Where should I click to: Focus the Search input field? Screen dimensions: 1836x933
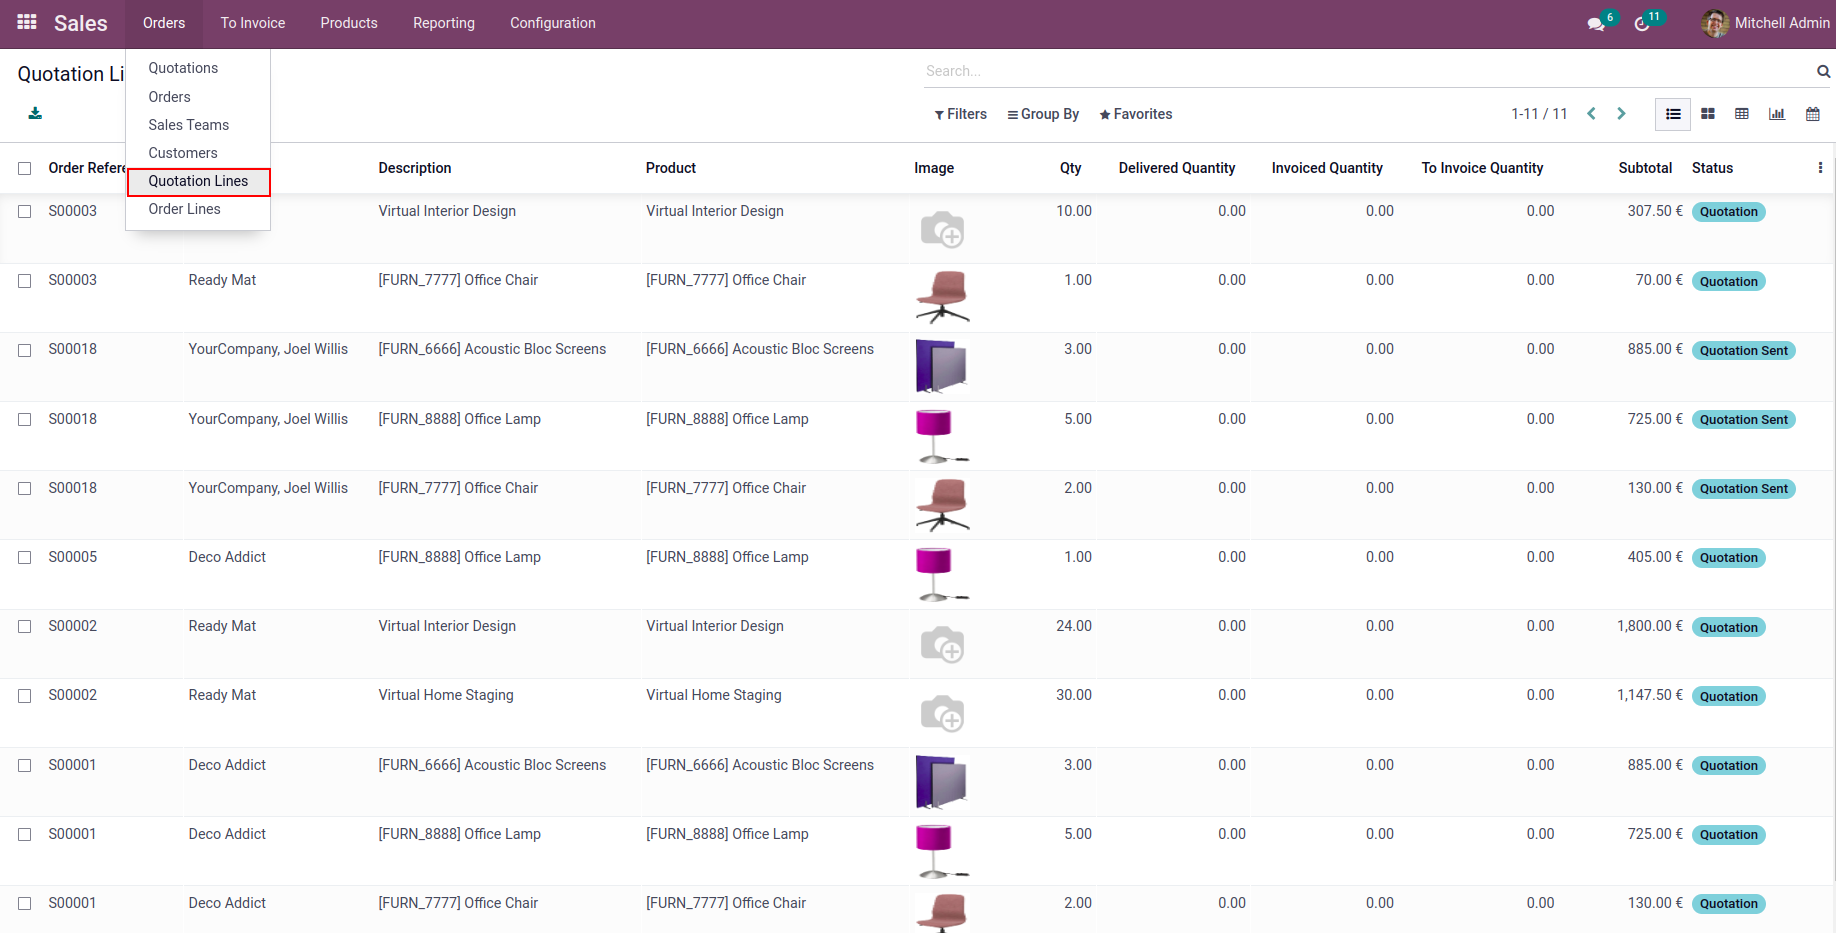pos(1365,71)
